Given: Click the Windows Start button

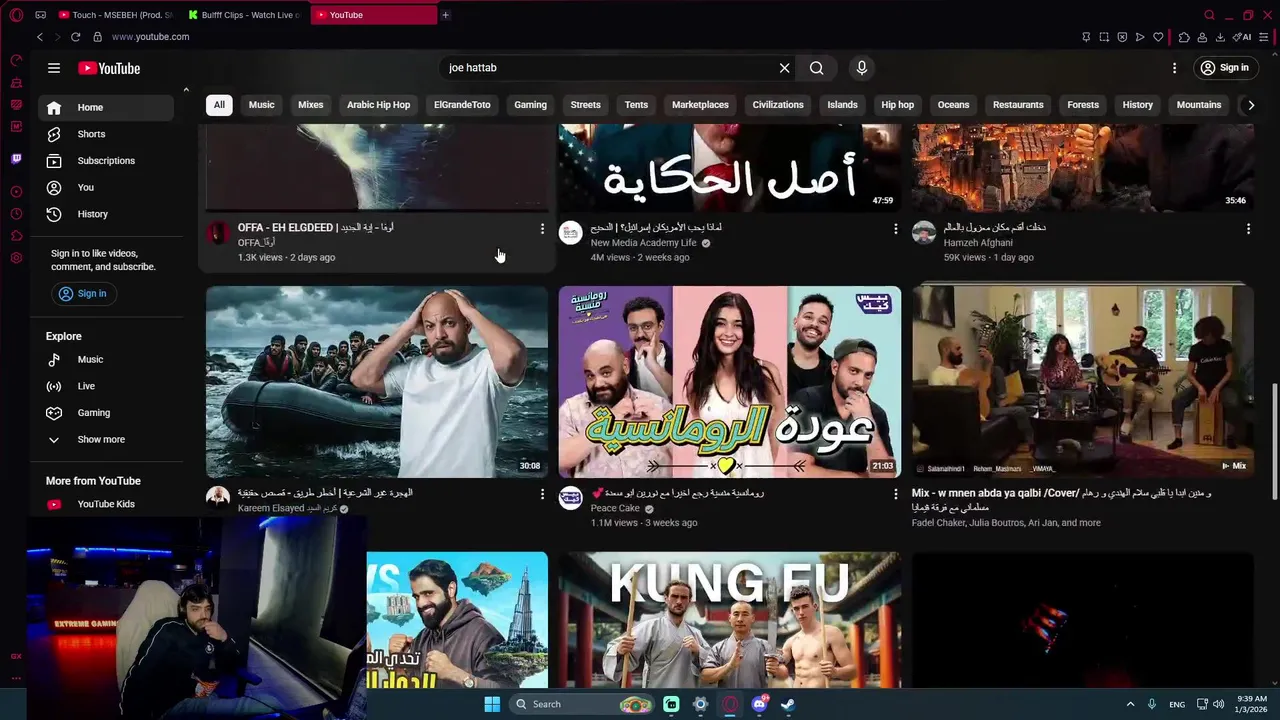Looking at the screenshot, I should pyautogui.click(x=492, y=704).
